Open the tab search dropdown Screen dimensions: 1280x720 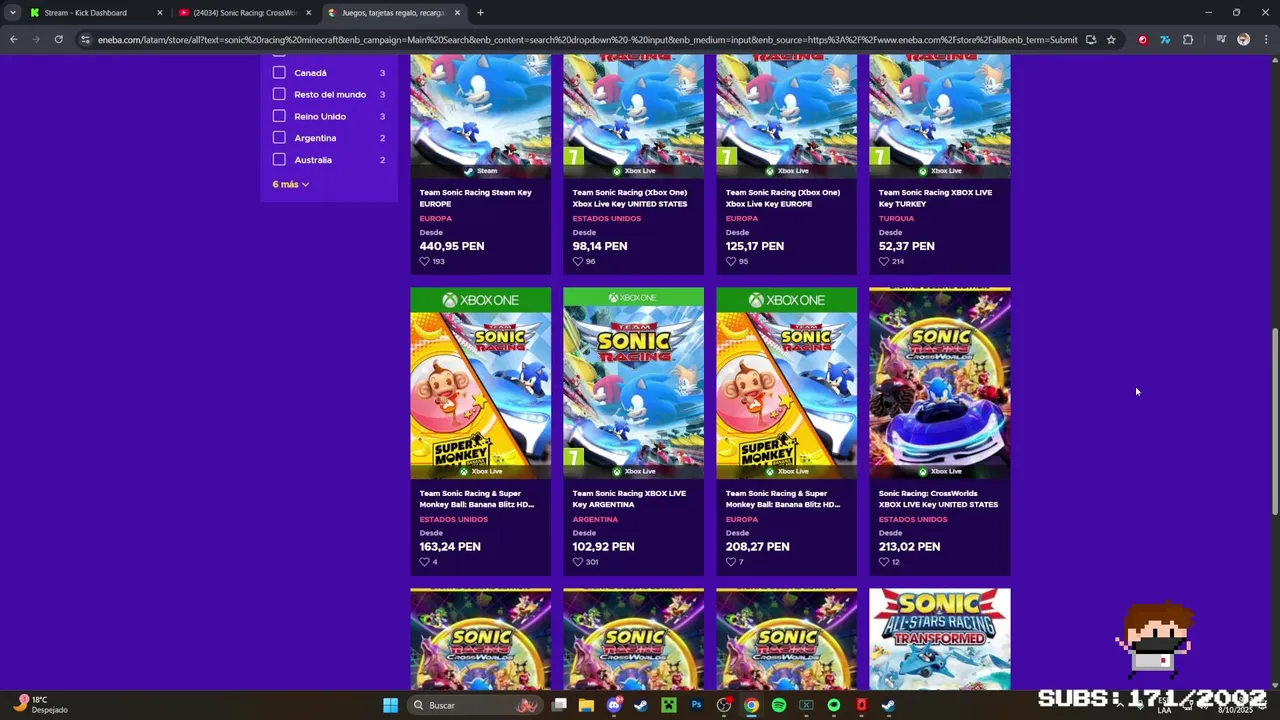click(x=12, y=13)
